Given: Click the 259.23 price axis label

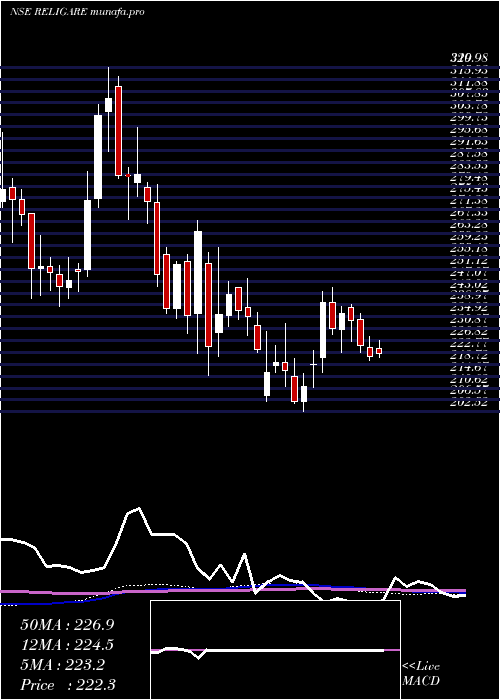Looking at the screenshot, I should pos(468,238).
